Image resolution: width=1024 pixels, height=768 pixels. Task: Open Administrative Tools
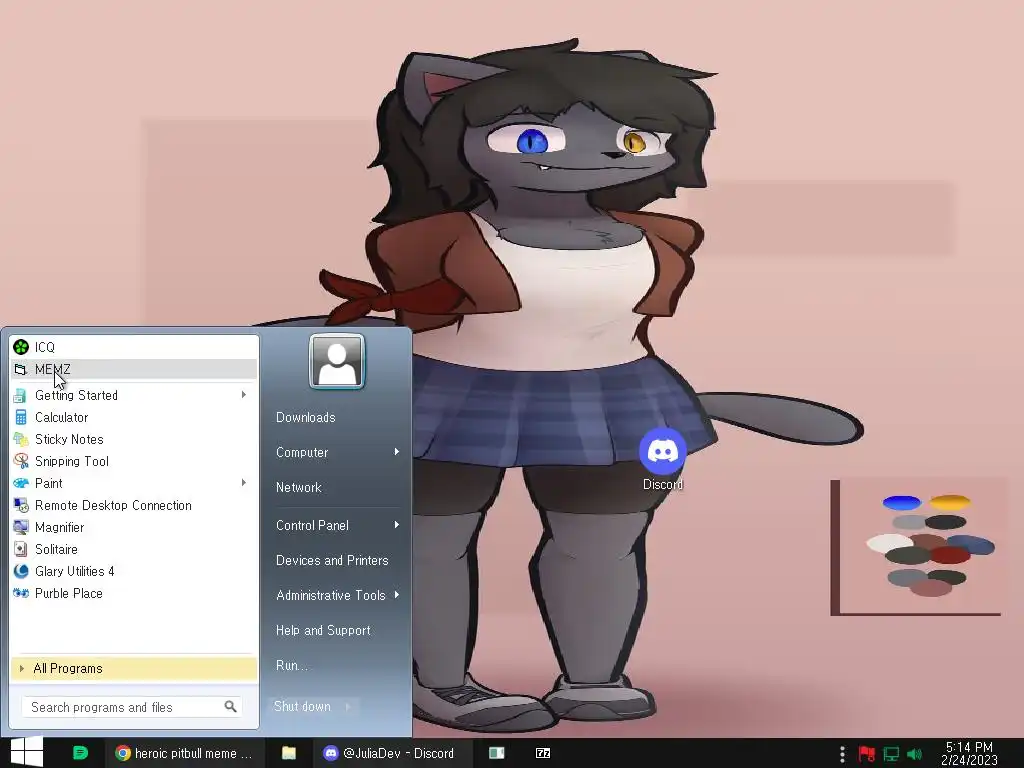pos(330,596)
